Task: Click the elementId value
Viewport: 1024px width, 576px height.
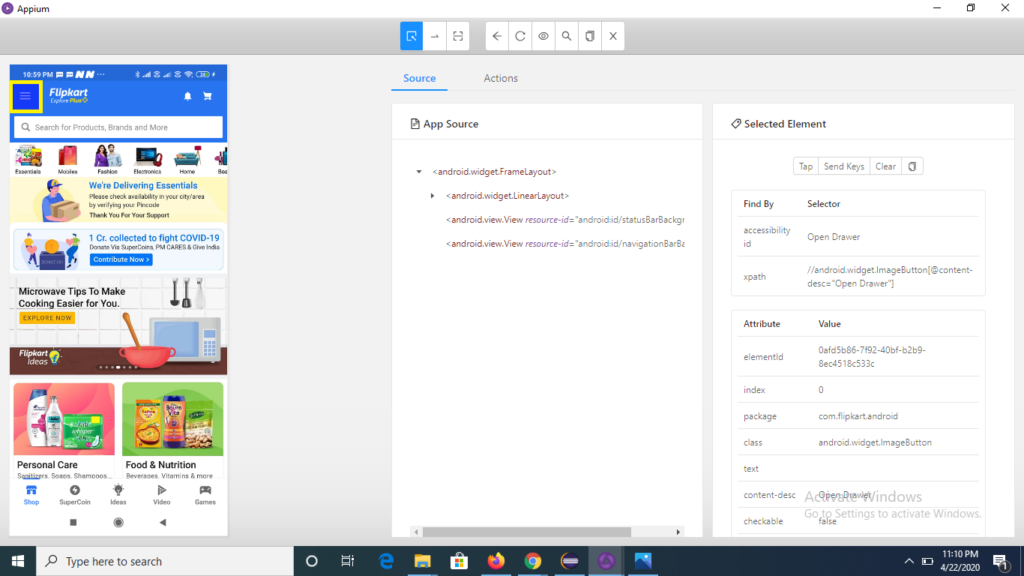Action: pyautogui.click(x=872, y=357)
